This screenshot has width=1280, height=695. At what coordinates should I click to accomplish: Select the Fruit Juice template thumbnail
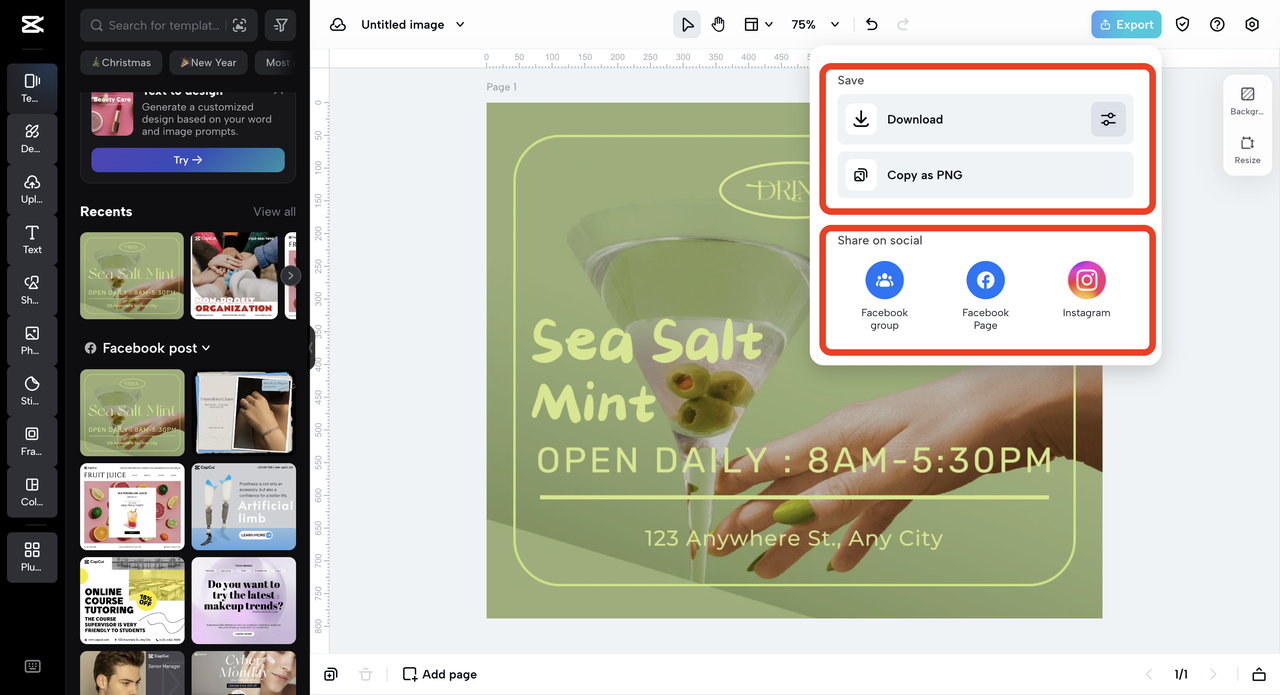click(x=132, y=506)
